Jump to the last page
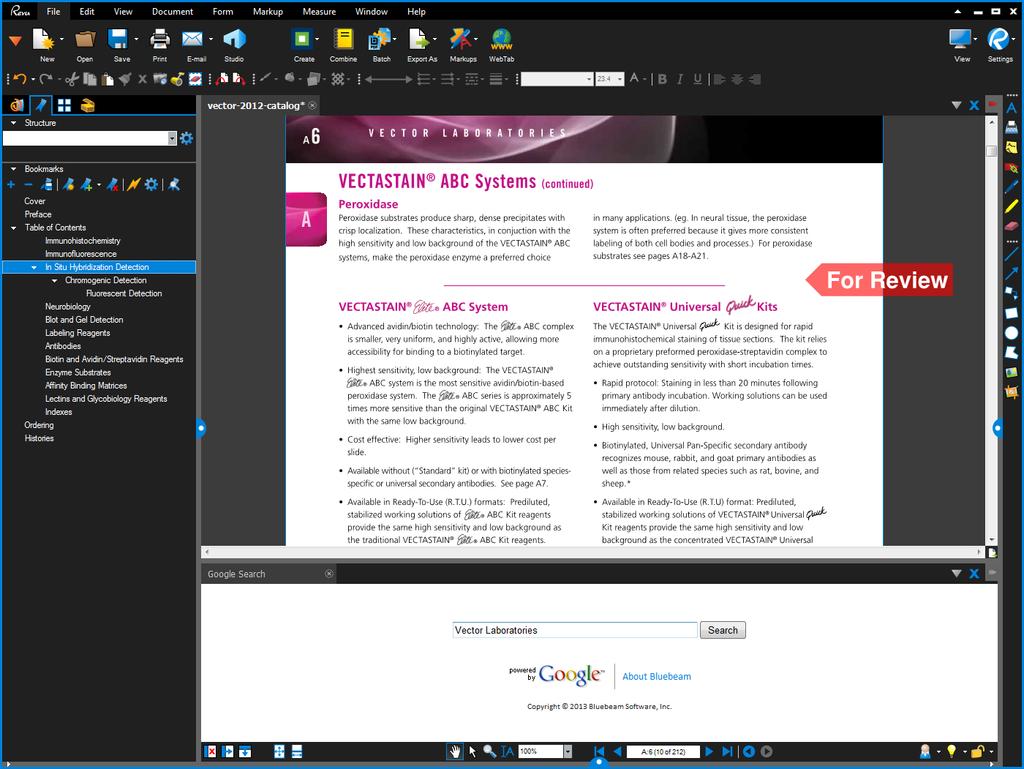1024x769 pixels. [728, 751]
